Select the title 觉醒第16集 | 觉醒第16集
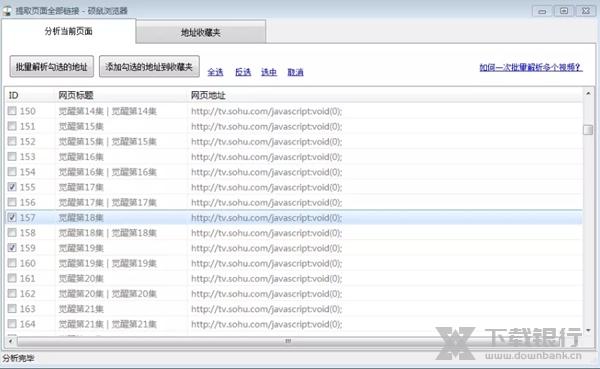This screenshot has height=369, width=600. click(108, 172)
